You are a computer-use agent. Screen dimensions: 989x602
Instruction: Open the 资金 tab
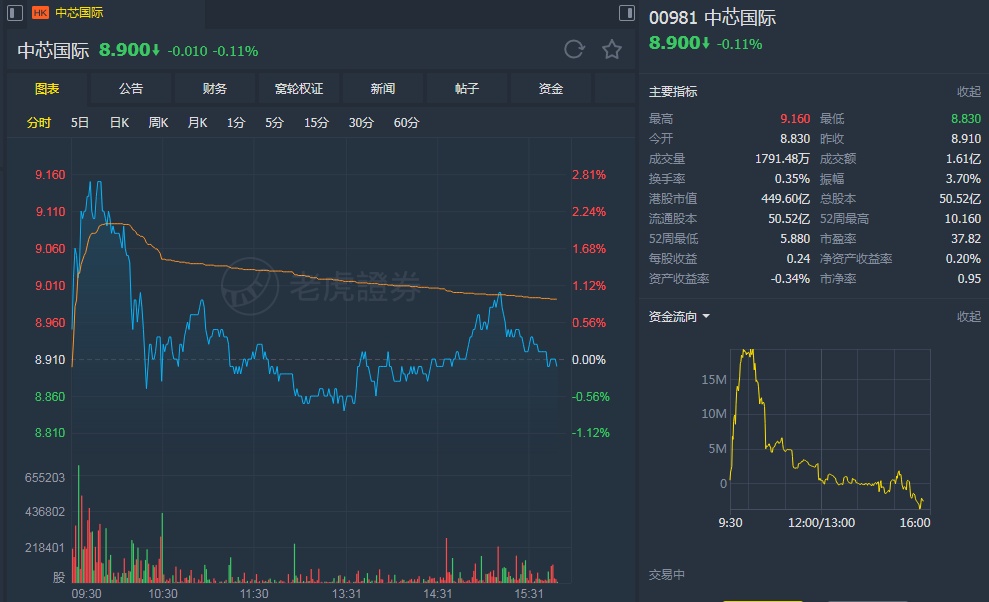click(551, 89)
